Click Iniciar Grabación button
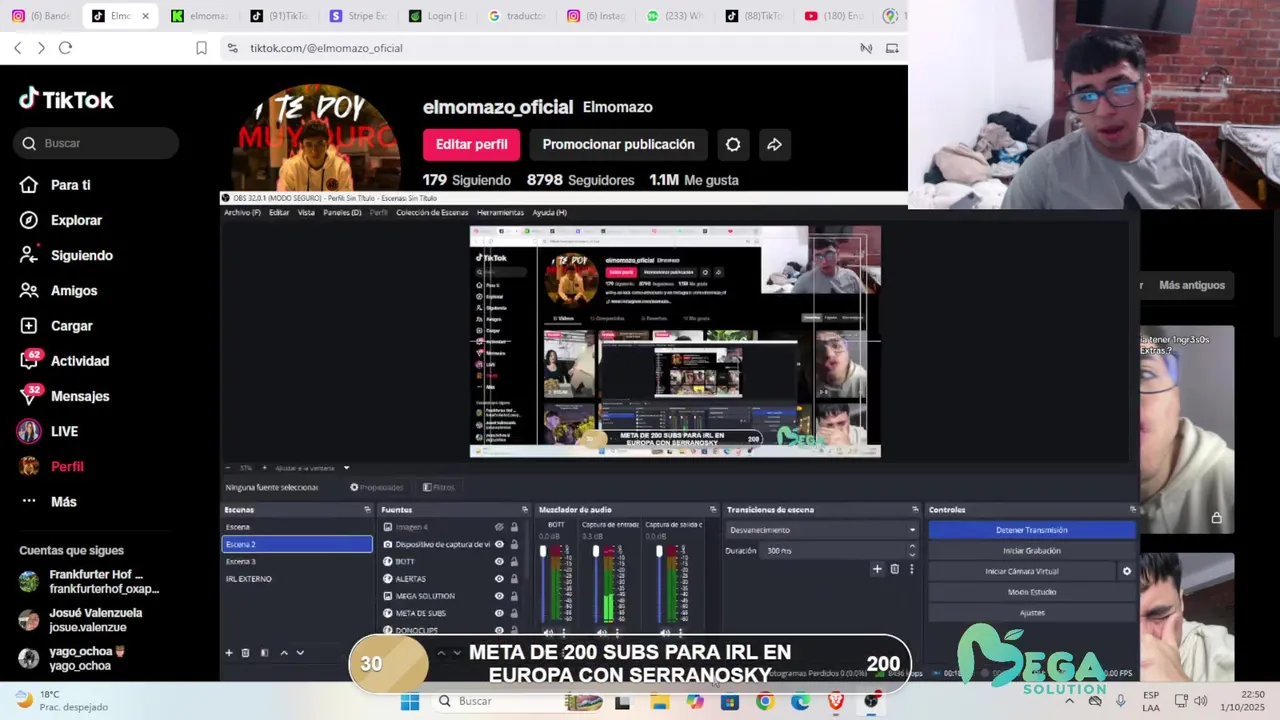1280x720 pixels. coord(1032,551)
